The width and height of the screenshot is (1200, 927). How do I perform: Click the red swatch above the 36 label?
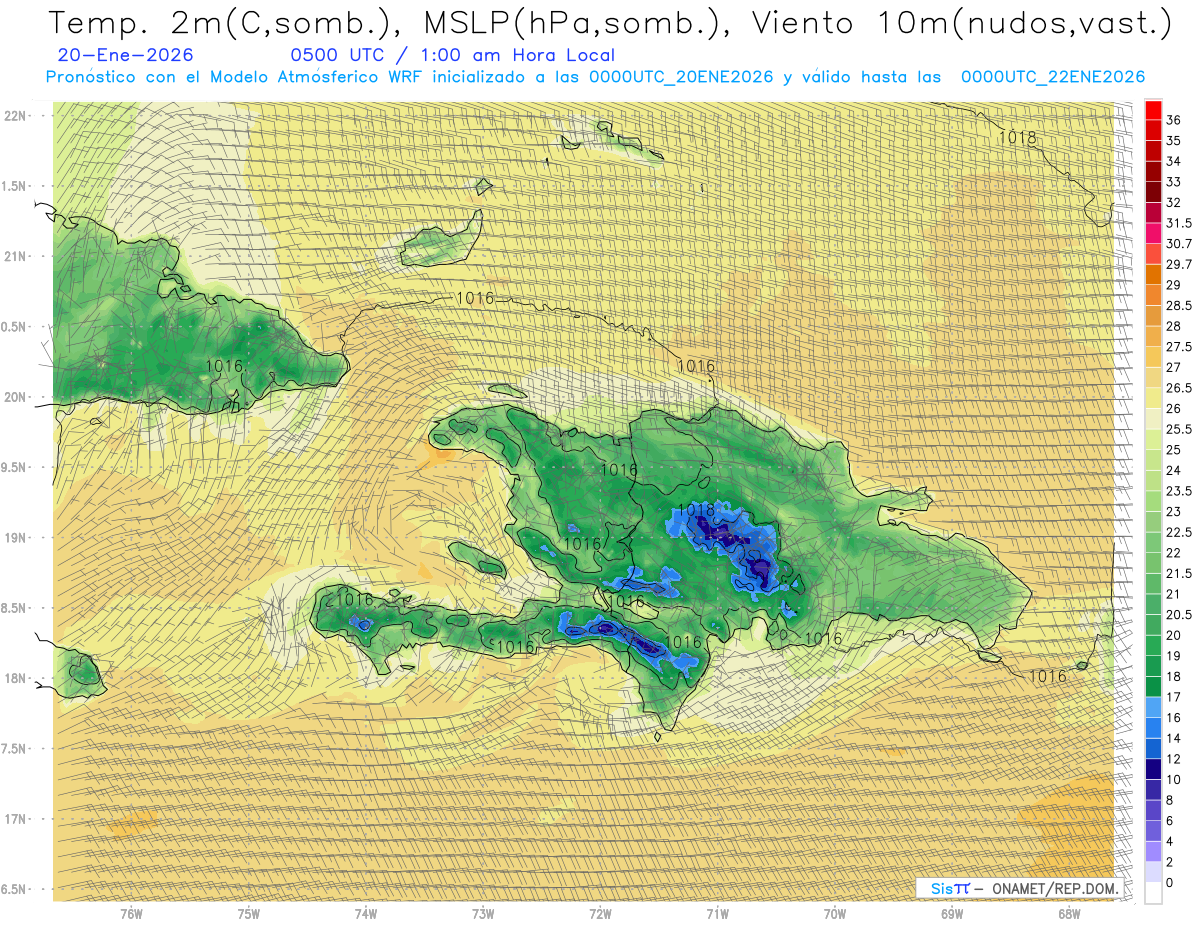coord(1153,109)
